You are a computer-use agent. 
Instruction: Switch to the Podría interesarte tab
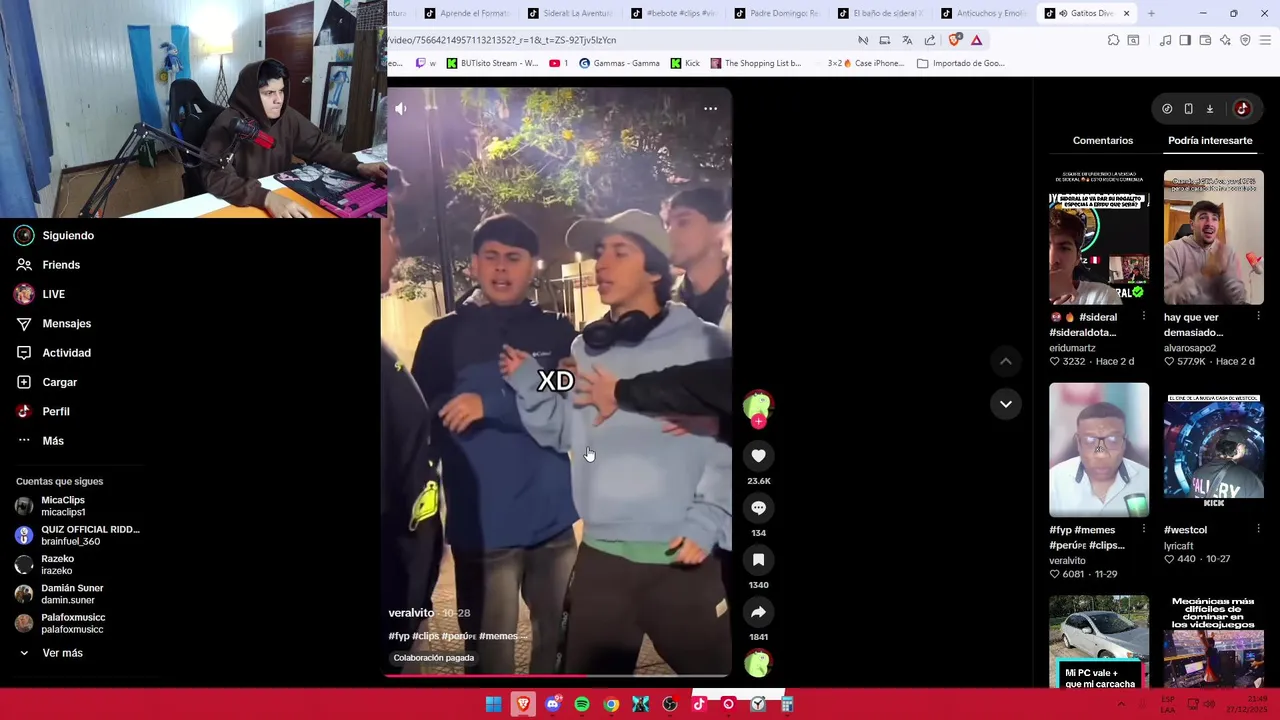[x=1210, y=141]
